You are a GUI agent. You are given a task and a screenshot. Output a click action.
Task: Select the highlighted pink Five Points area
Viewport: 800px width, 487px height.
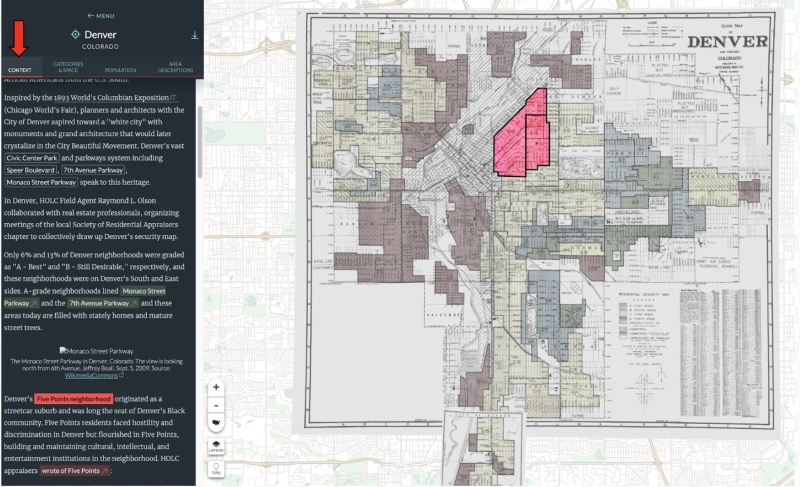(x=521, y=136)
